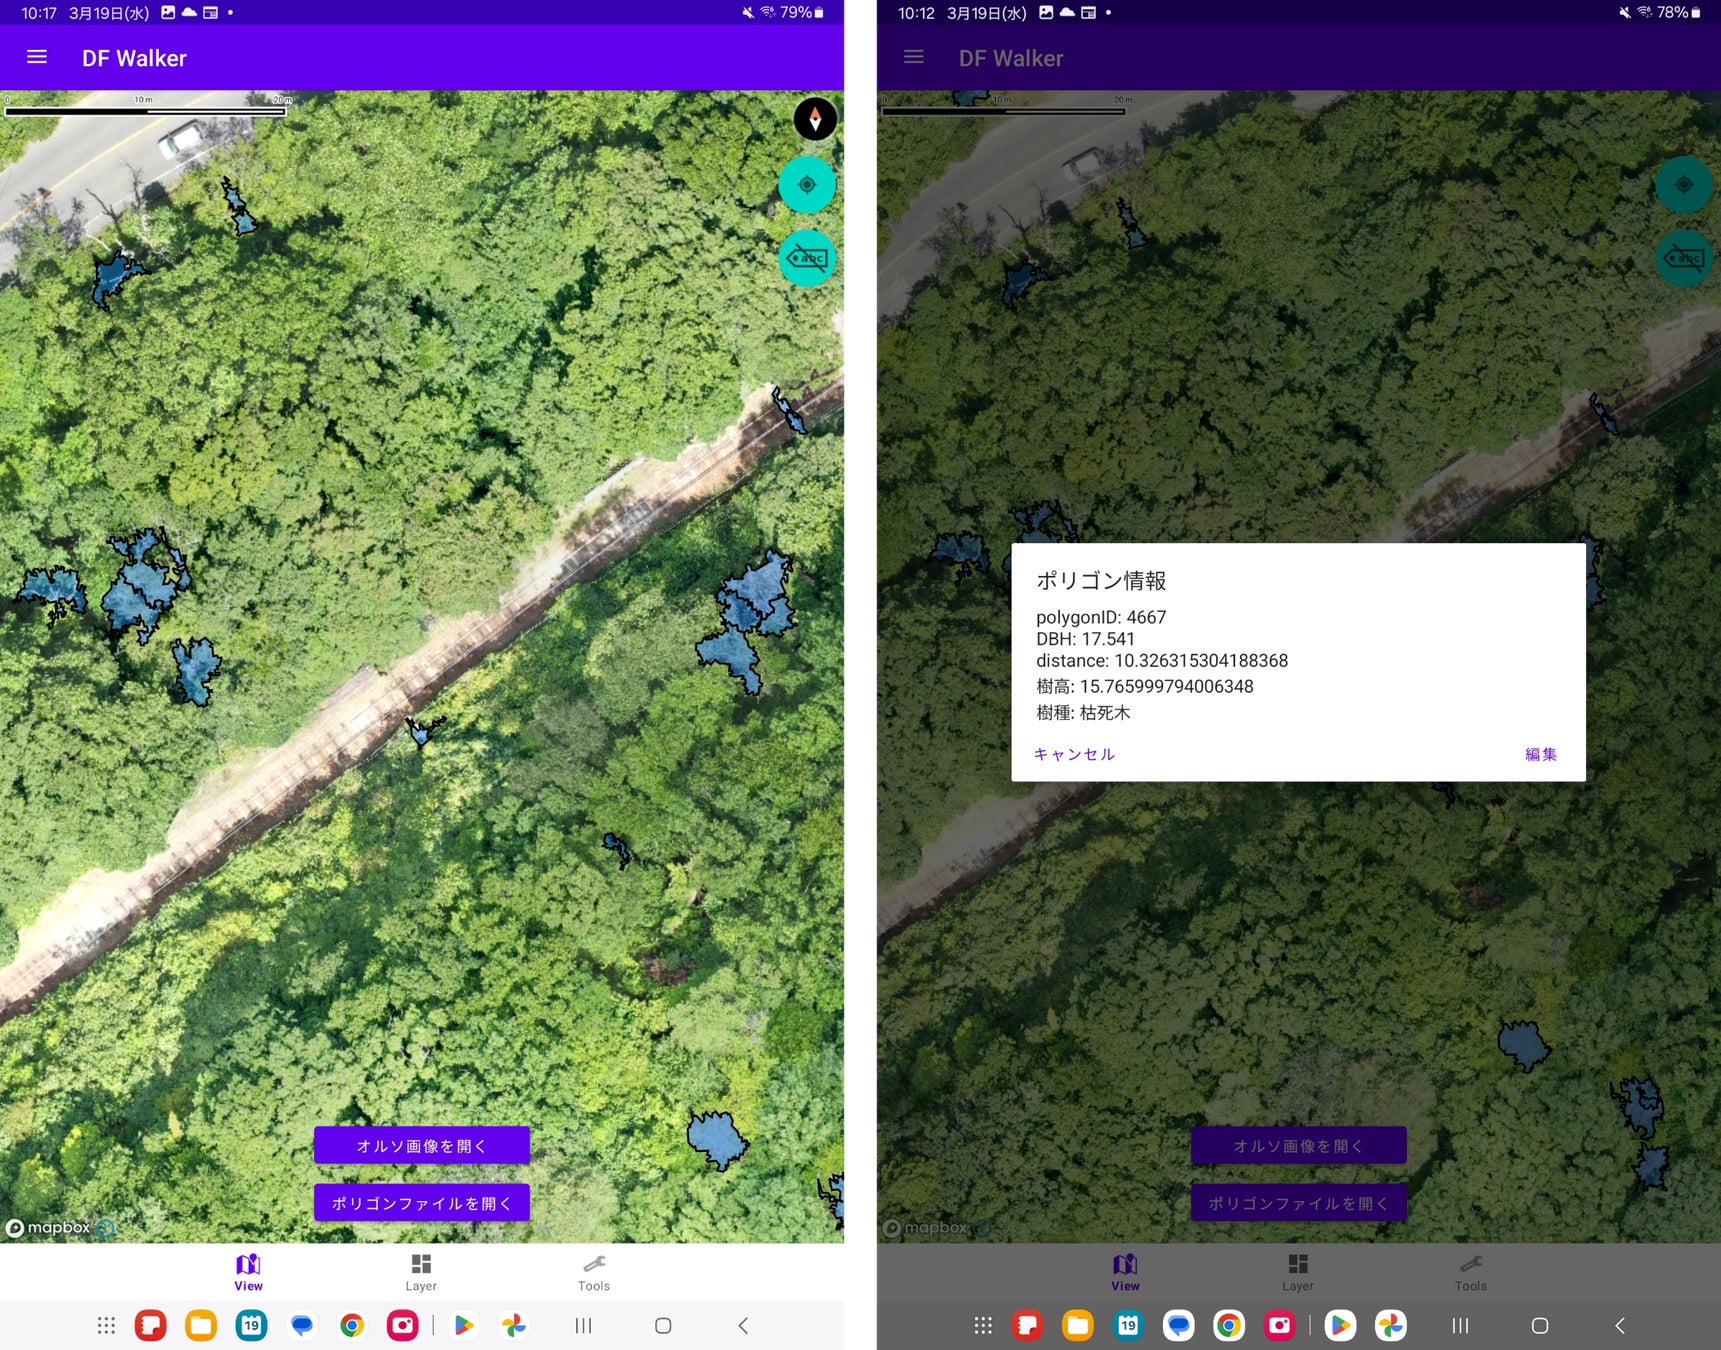Click 編集 in the ポリゴン情報 dialog
Screen dimensions: 1721x1350
1541,754
